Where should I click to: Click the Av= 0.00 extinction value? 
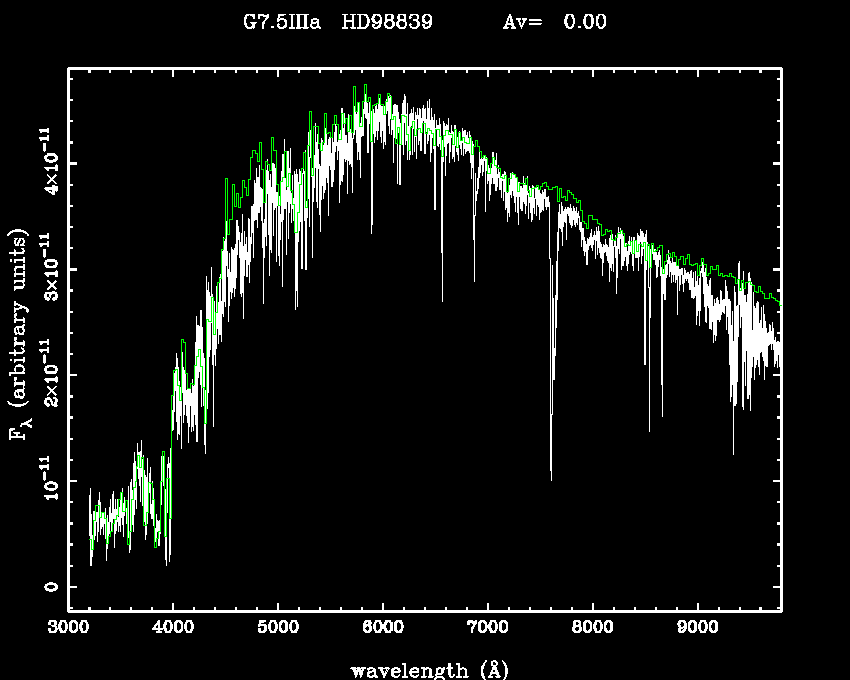(553, 23)
